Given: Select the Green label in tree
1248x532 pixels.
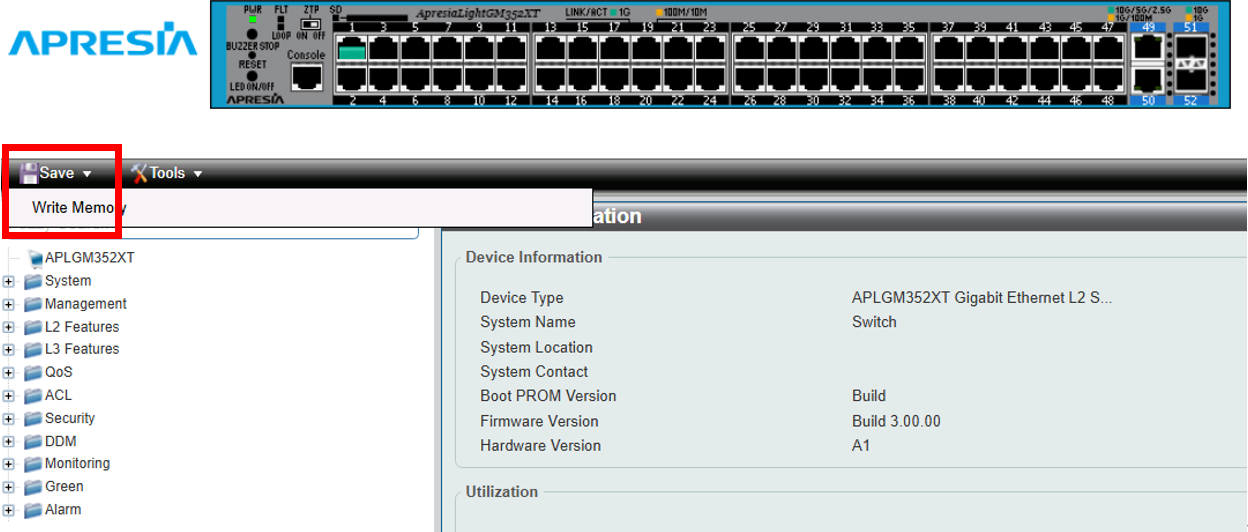Looking at the screenshot, I should tap(64, 486).
